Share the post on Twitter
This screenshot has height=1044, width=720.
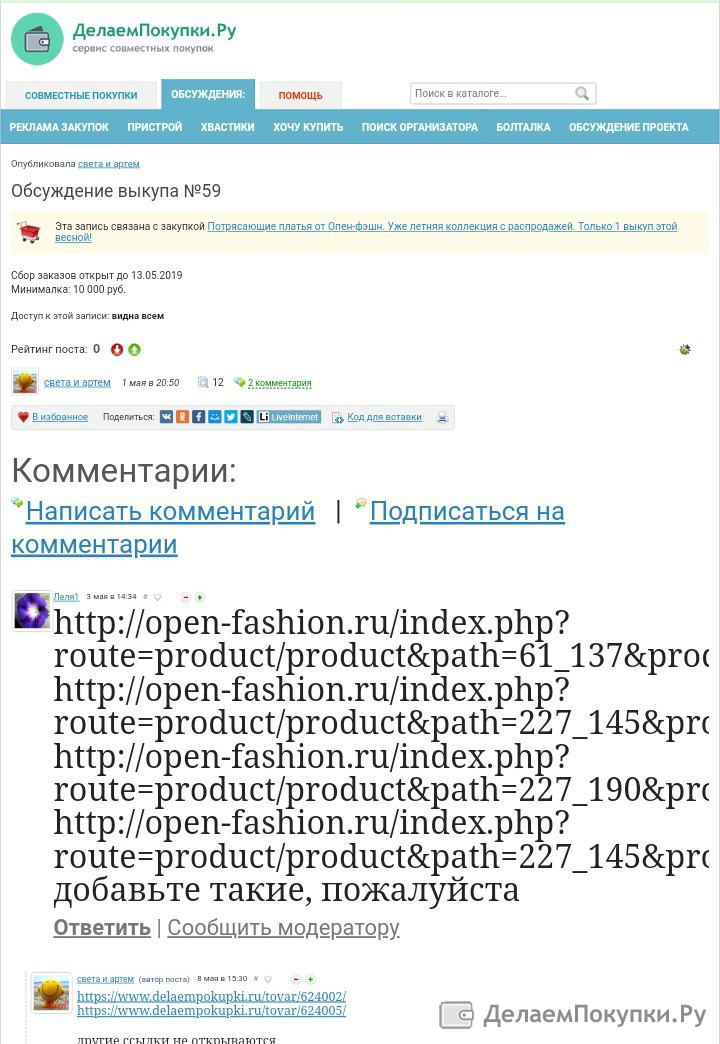(x=230, y=417)
